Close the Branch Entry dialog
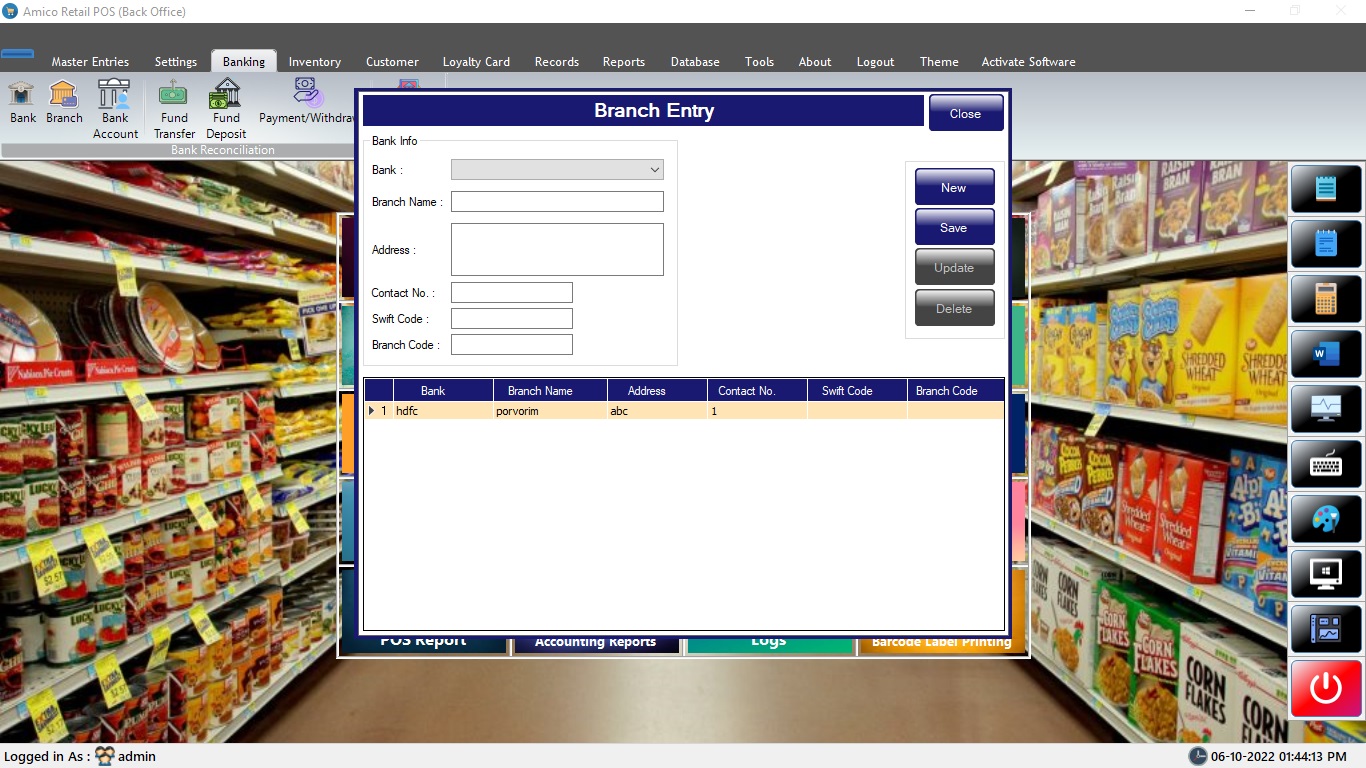 click(x=965, y=113)
